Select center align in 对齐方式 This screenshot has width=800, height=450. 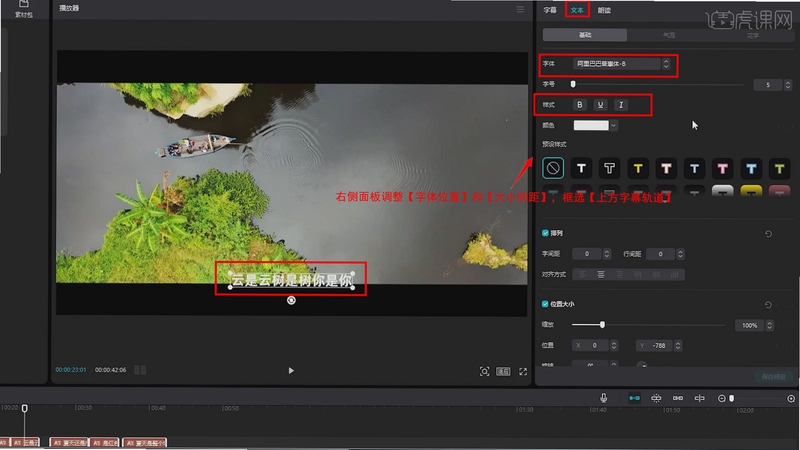601,274
